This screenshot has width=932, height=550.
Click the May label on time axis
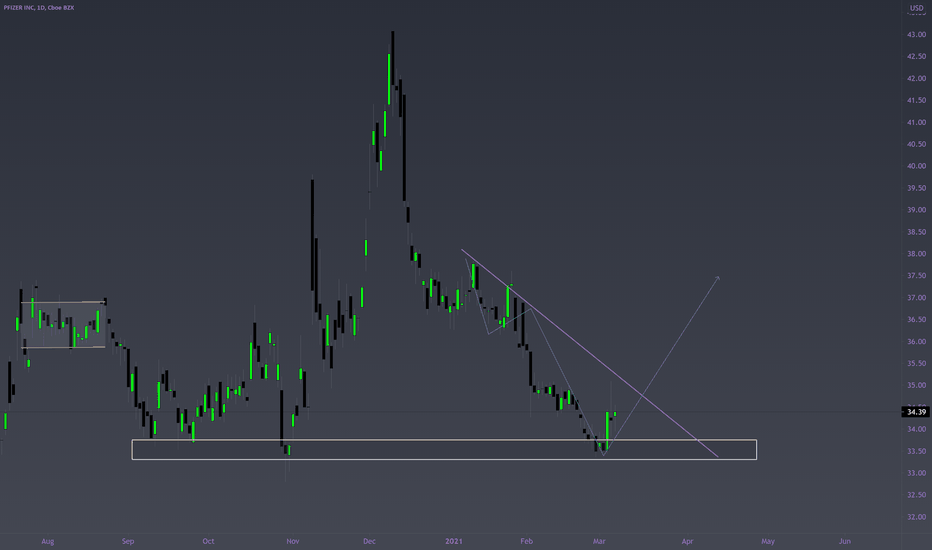768,542
